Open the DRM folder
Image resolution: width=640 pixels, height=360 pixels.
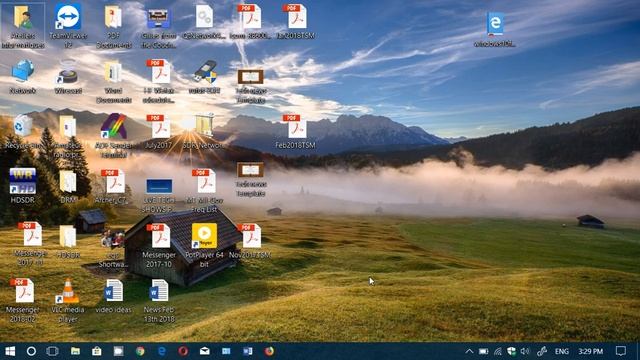[68, 187]
